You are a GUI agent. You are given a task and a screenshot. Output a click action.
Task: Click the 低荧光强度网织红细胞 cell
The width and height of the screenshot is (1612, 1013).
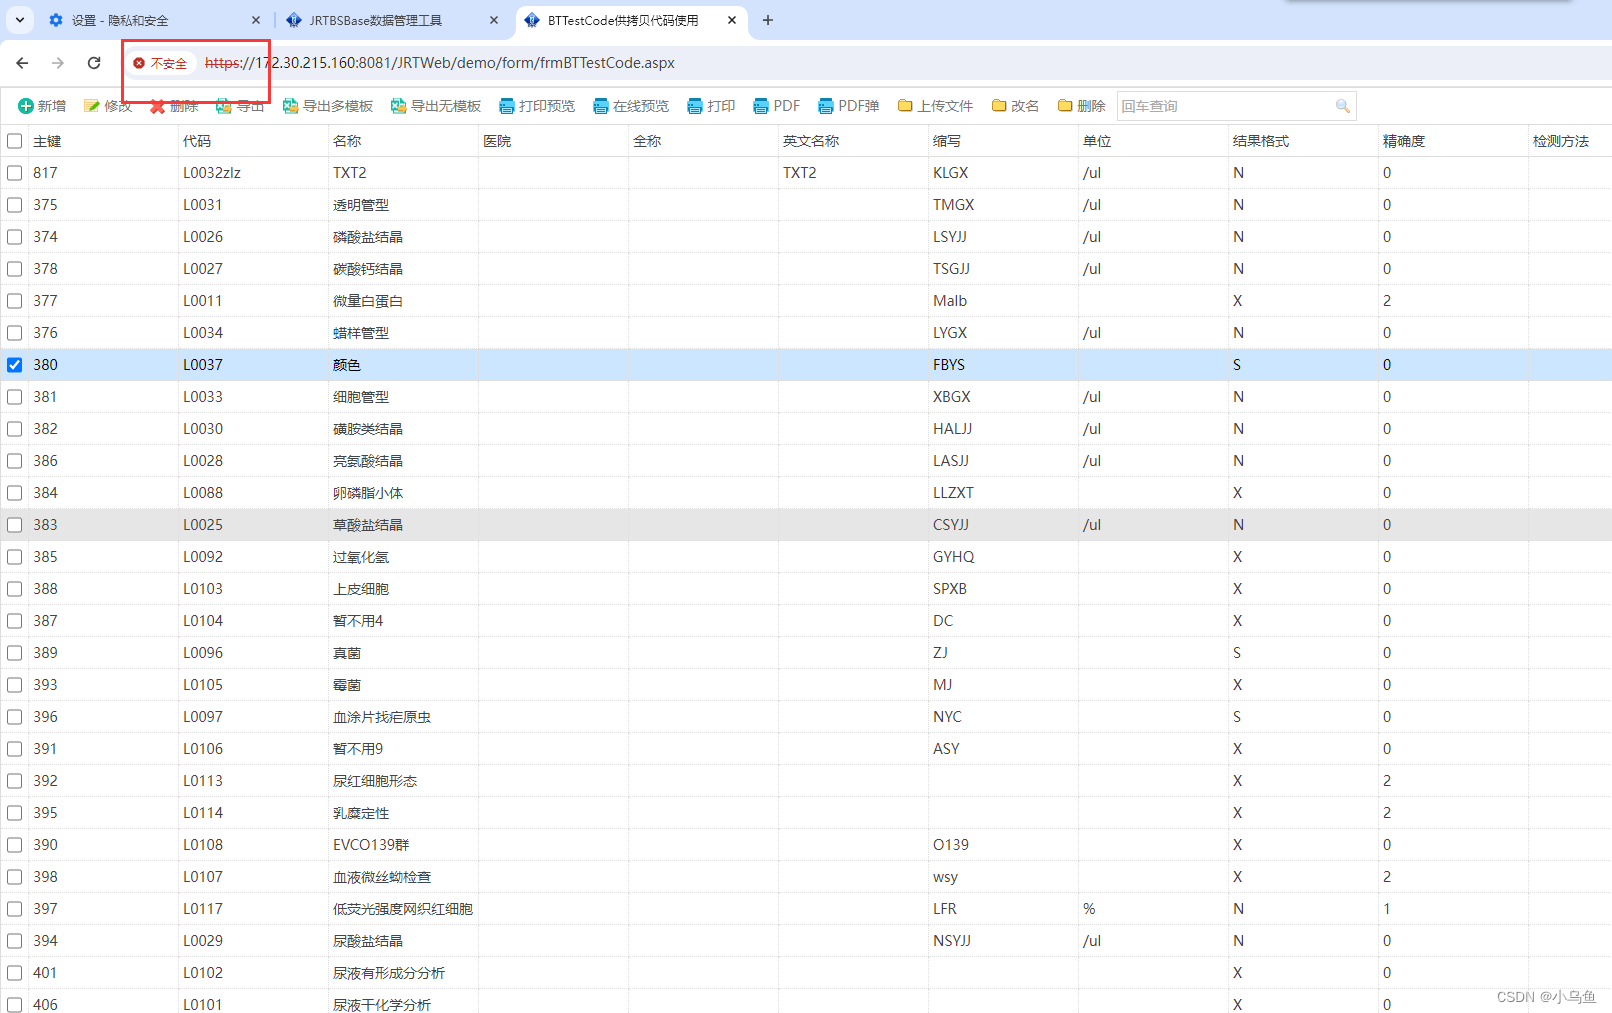(x=403, y=909)
